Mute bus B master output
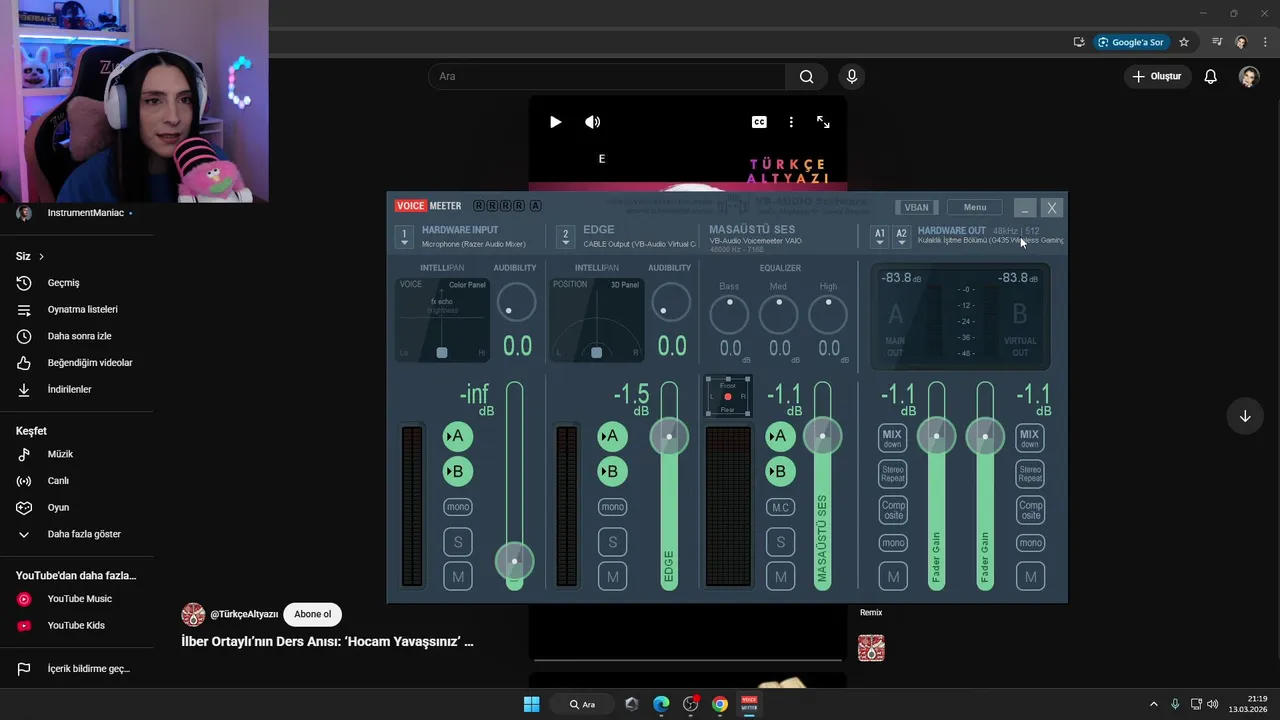This screenshot has width=1280, height=720. (x=1030, y=576)
